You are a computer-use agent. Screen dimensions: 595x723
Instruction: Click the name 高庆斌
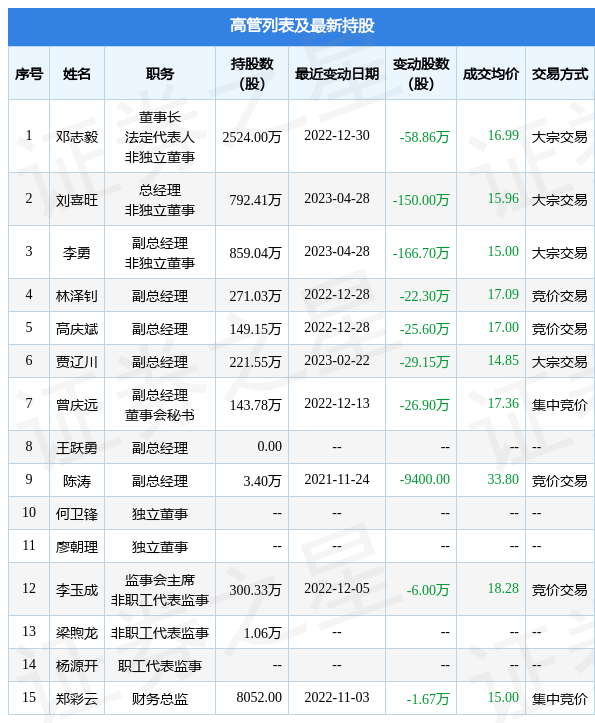point(77,329)
